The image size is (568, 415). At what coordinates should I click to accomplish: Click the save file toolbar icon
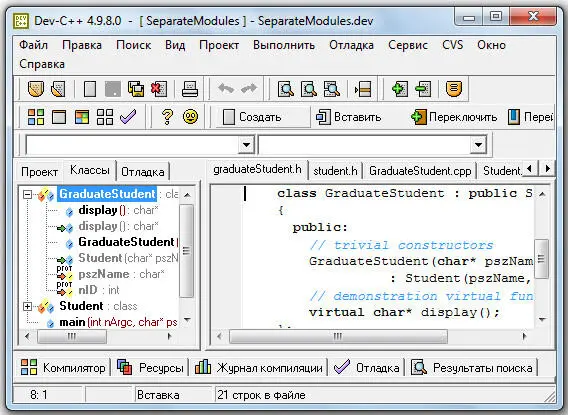coord(113,89)
